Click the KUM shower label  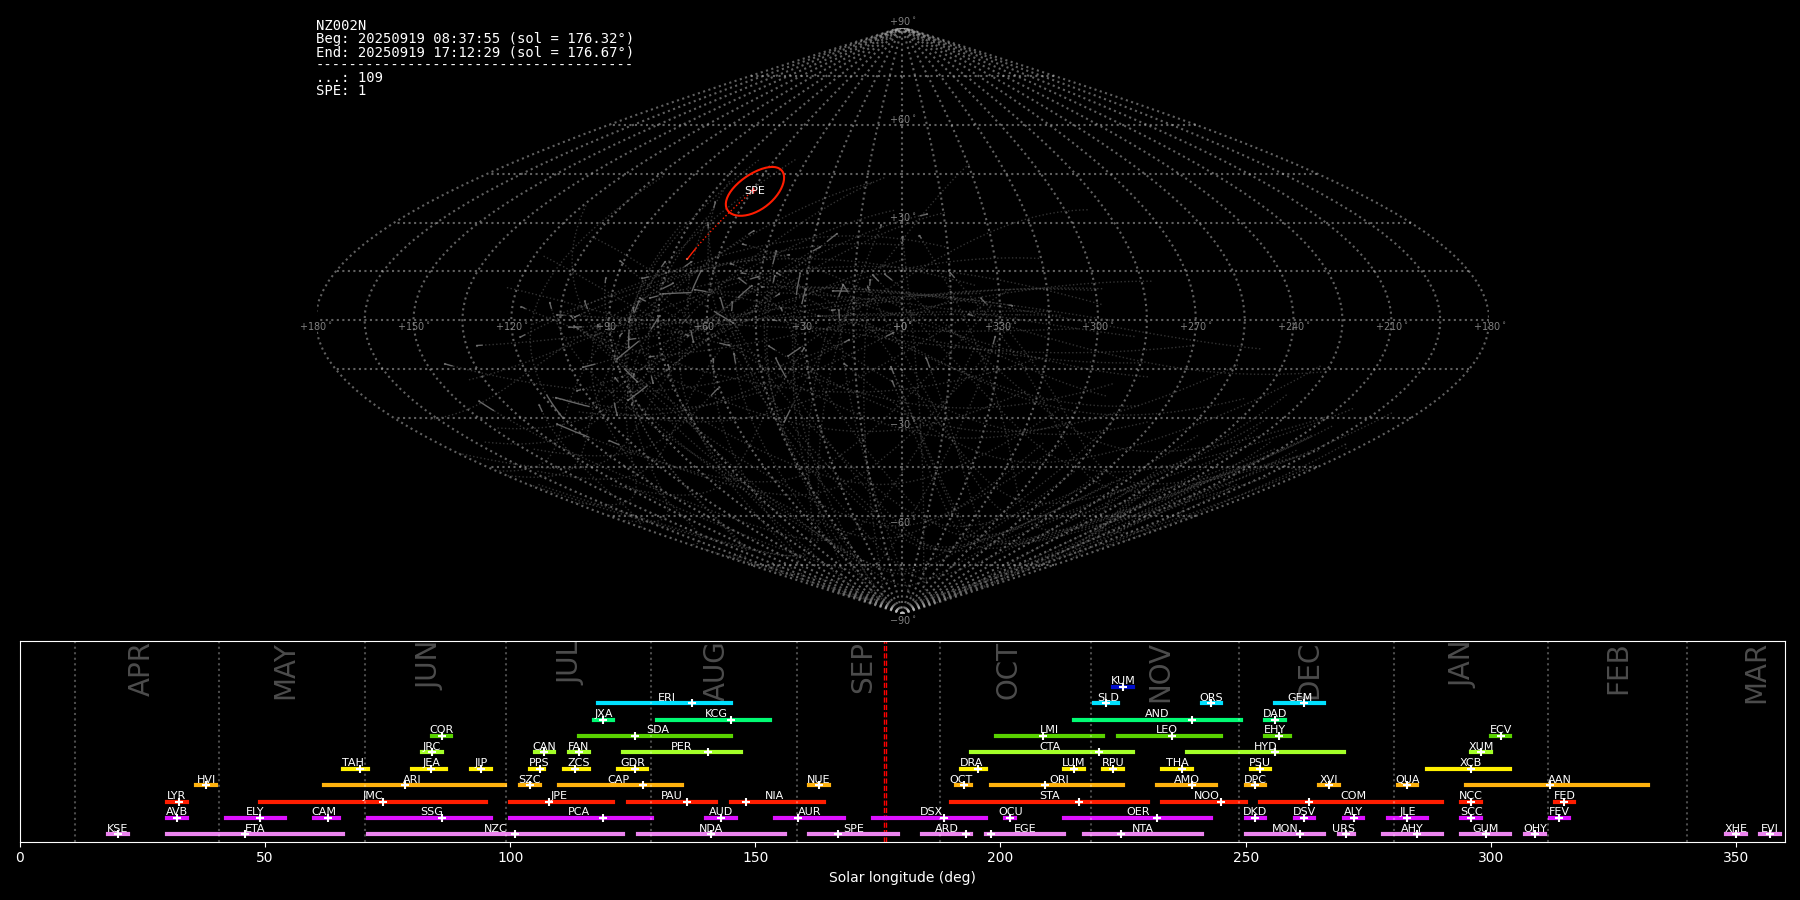click(x=1123, y=681)
